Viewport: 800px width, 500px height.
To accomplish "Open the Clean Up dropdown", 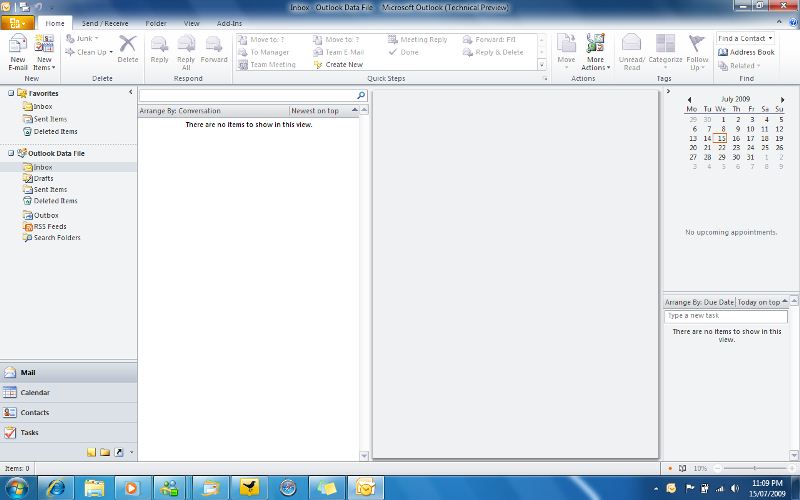I will [x=89, y=52].
